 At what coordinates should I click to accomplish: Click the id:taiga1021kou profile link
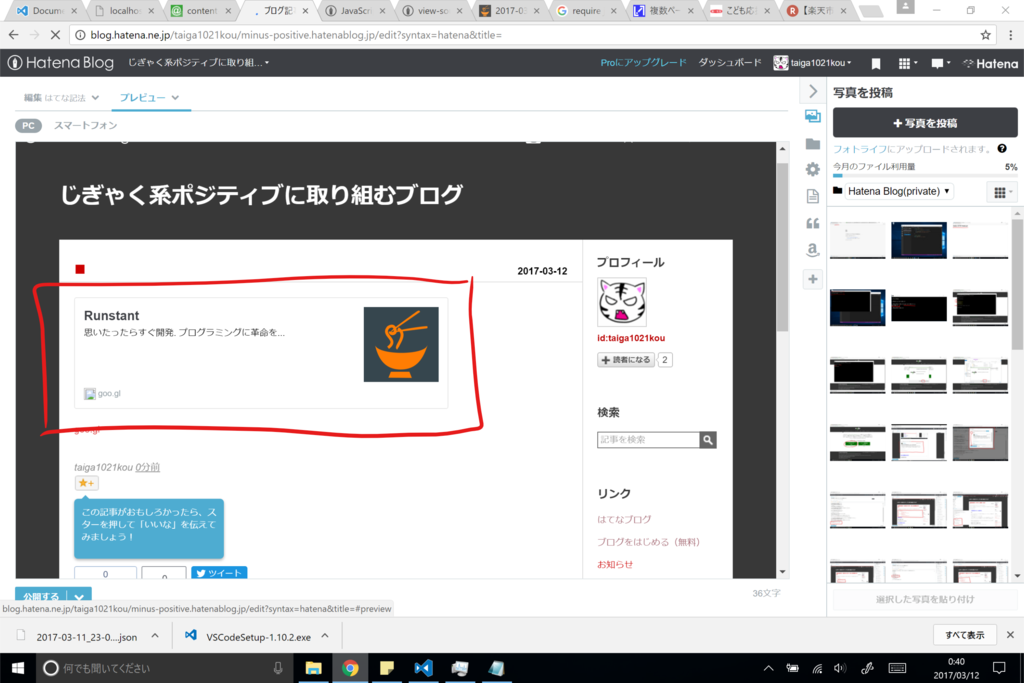[x=631, y=338]
